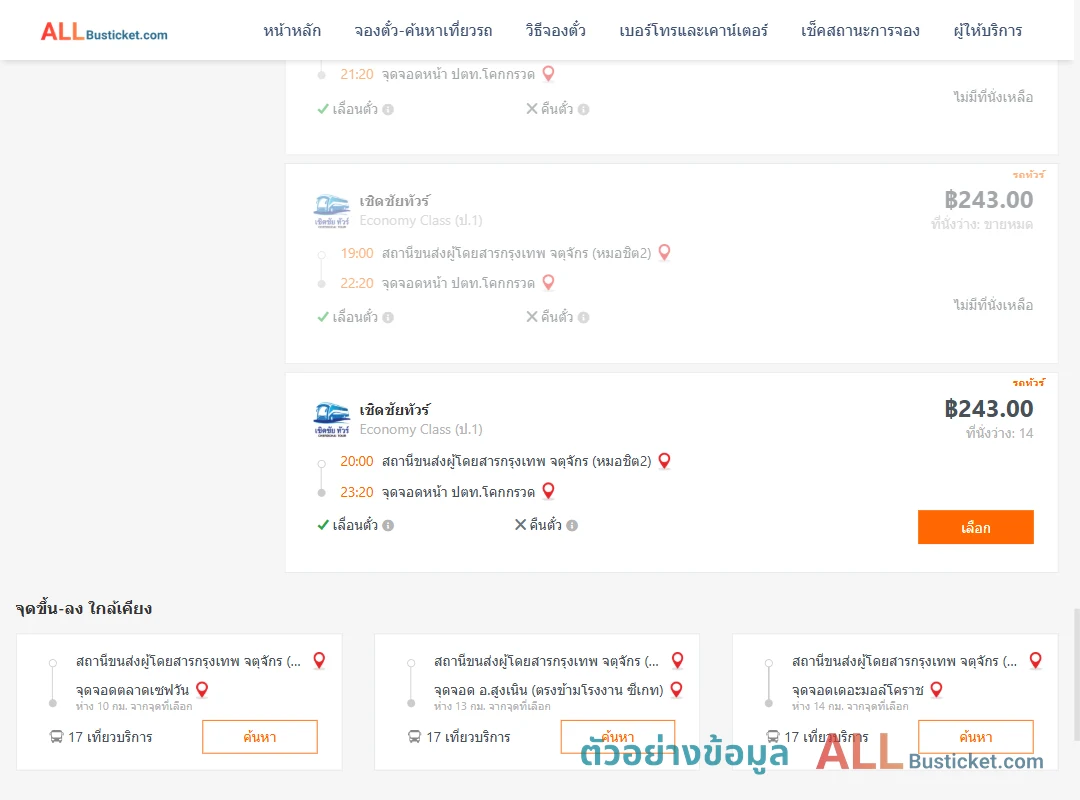
Task: Open the ALLBusticket.com logo home link
Action: point(104,32)
